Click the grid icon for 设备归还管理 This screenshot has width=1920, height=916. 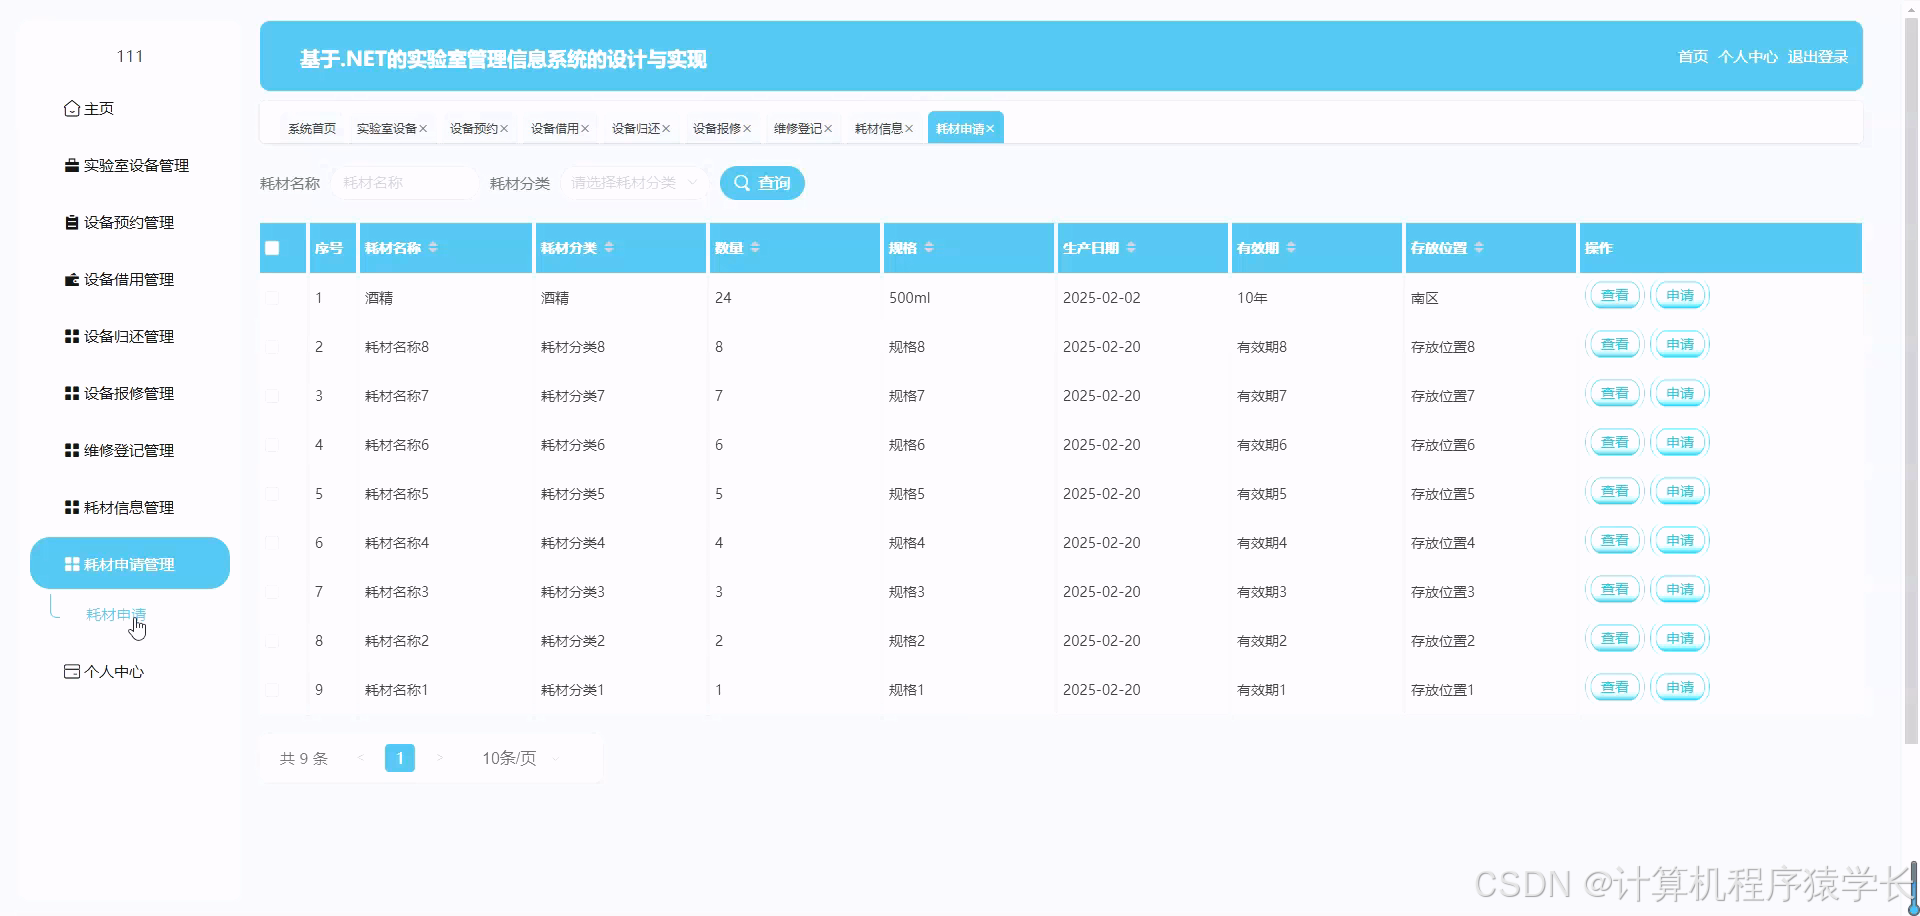(x=71, y=336)
